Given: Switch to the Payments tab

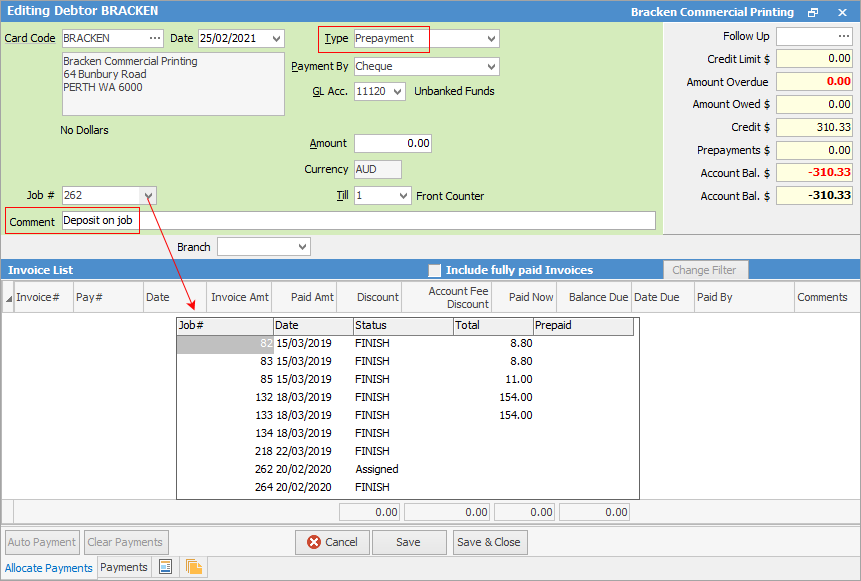Looking at the screenshot, I should 123,567.
